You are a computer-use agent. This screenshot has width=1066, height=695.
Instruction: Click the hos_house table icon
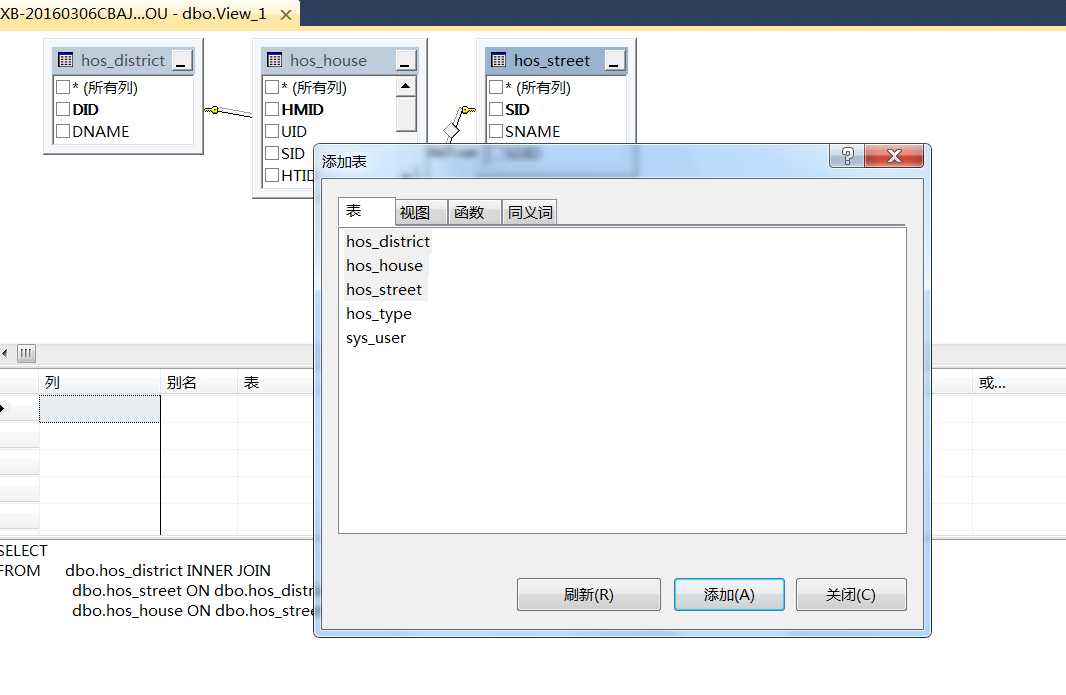(x=274, y=60)
